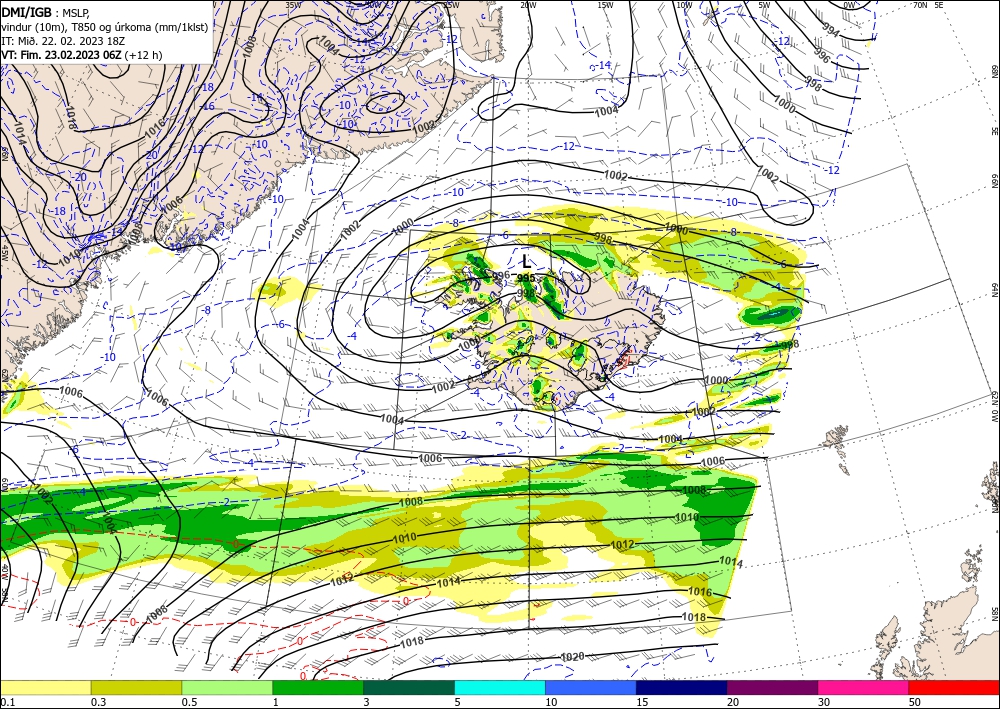Click the '30' legend scale value
Viewport: 1000px width, 709px height.
[824, 702]
